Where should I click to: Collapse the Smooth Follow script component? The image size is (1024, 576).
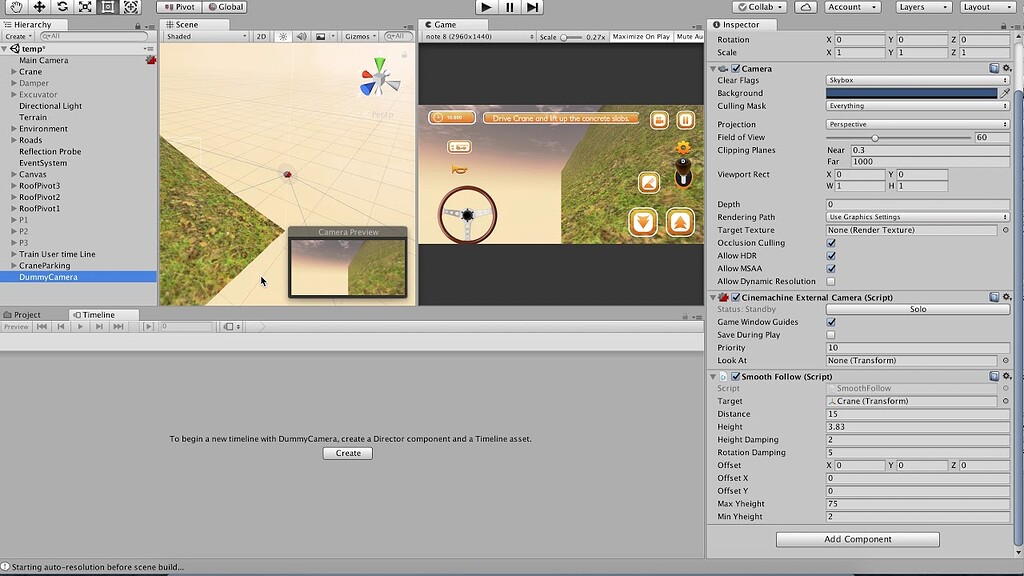click(x=713, y=376)
